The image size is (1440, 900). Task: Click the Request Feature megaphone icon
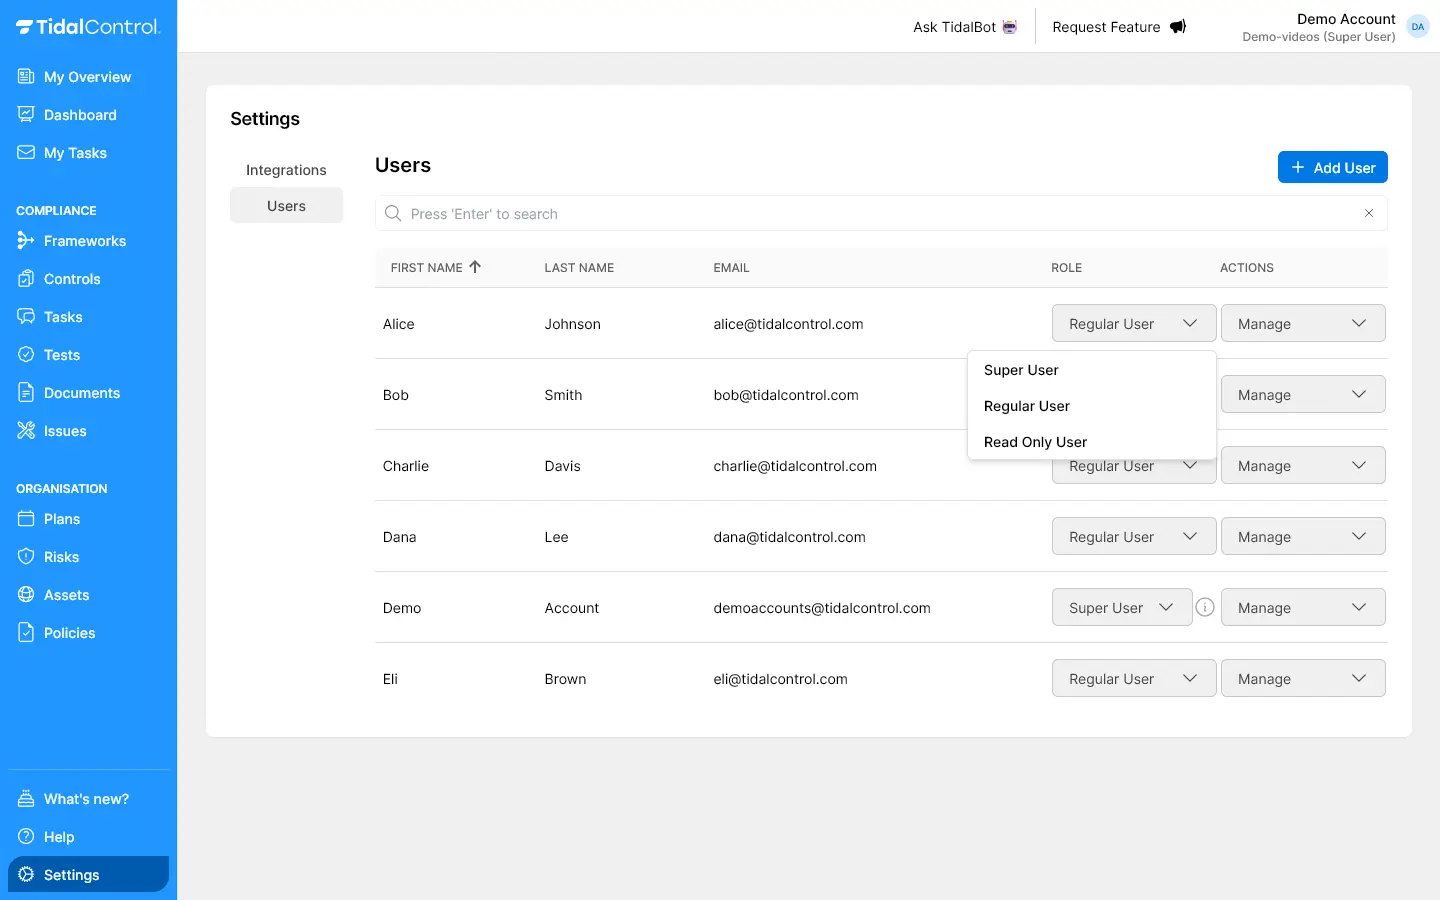(1178, 27)
